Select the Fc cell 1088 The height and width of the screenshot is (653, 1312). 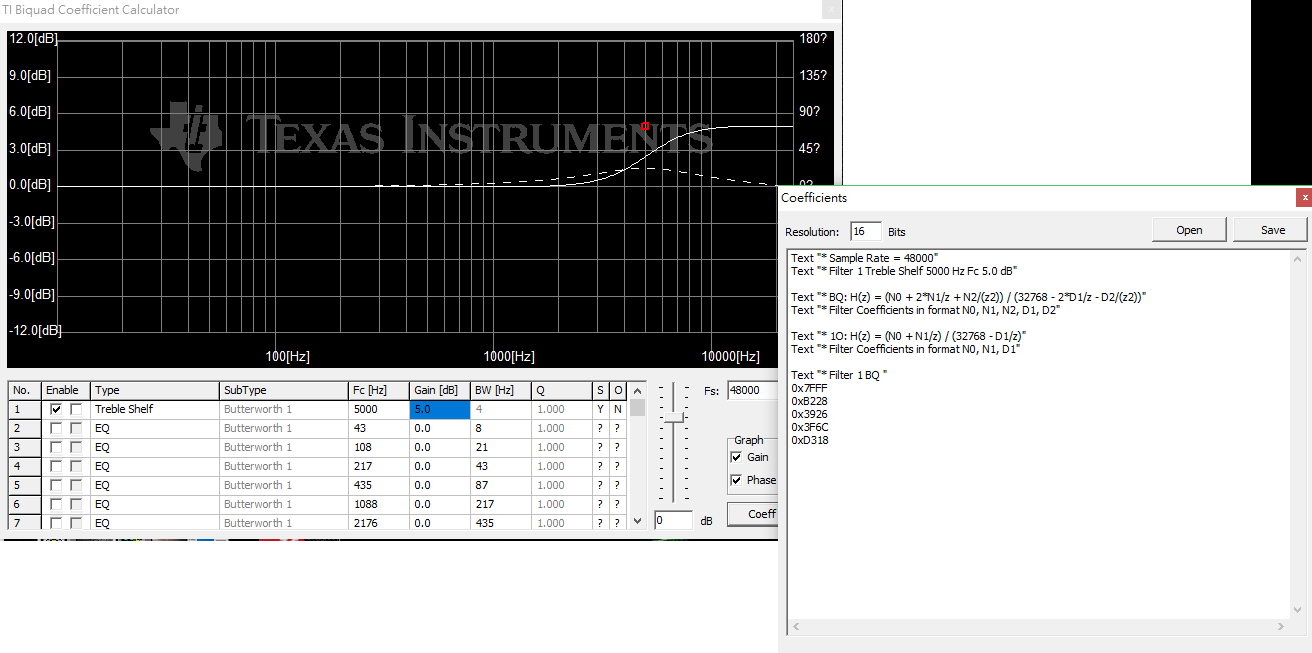(x=379, y=504)
